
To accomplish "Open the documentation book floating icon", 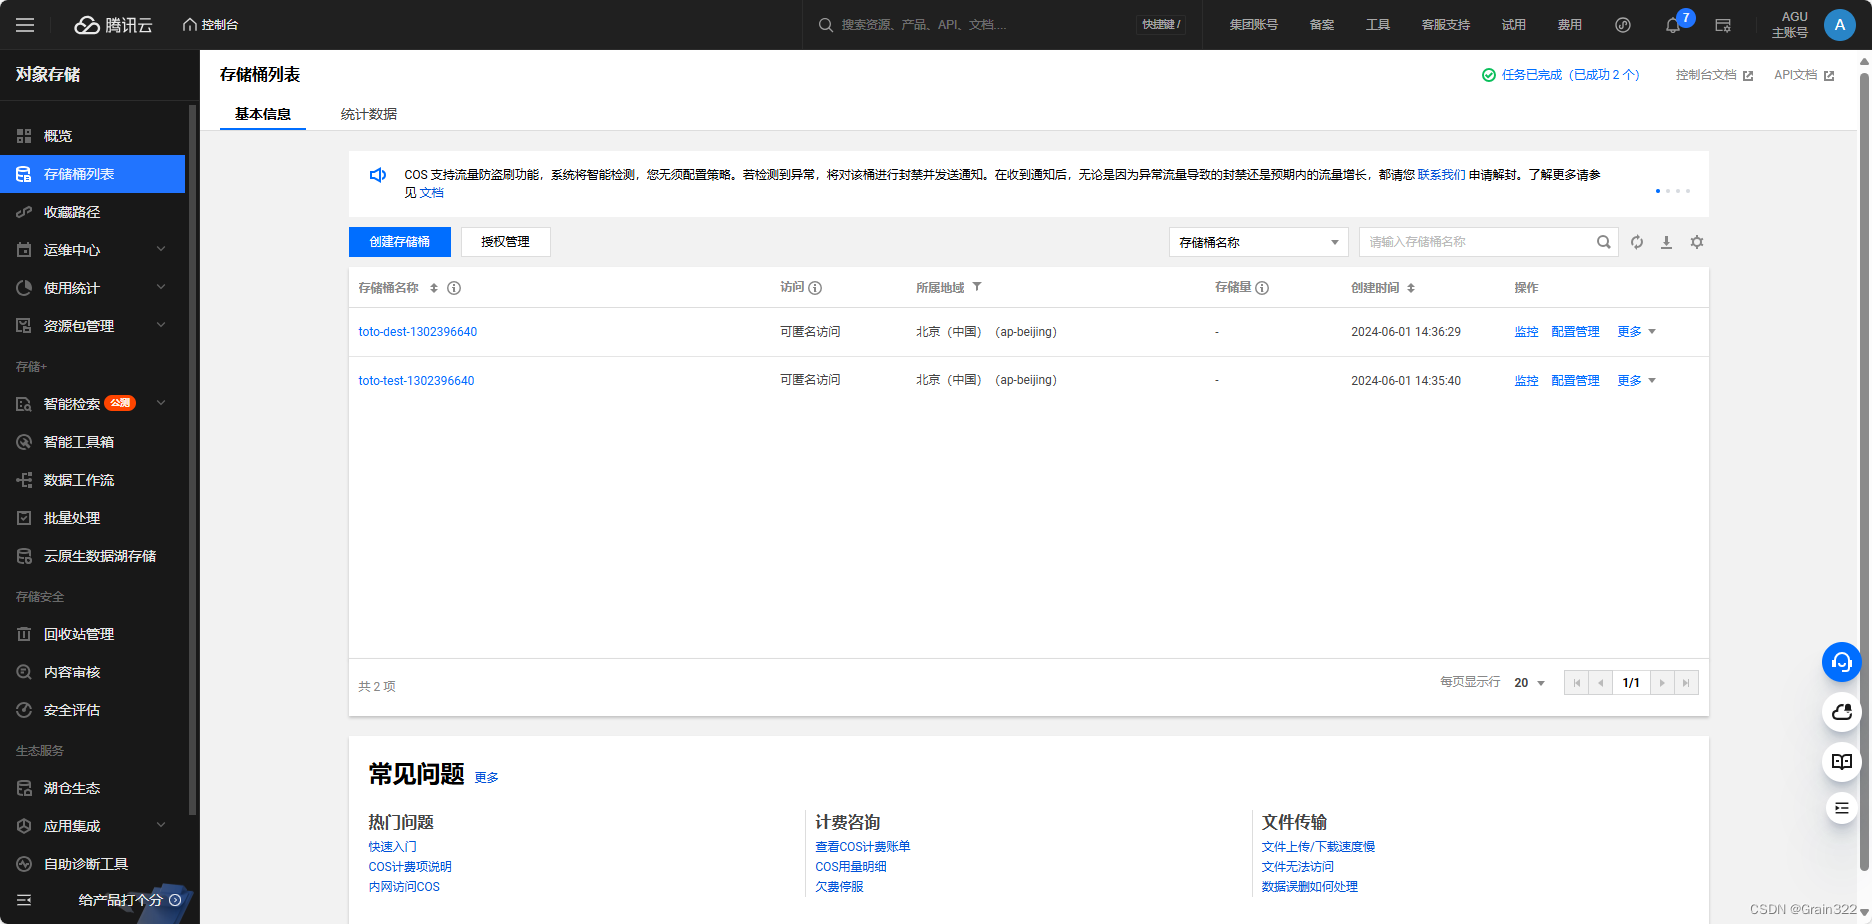I will tap(1841, 761).
